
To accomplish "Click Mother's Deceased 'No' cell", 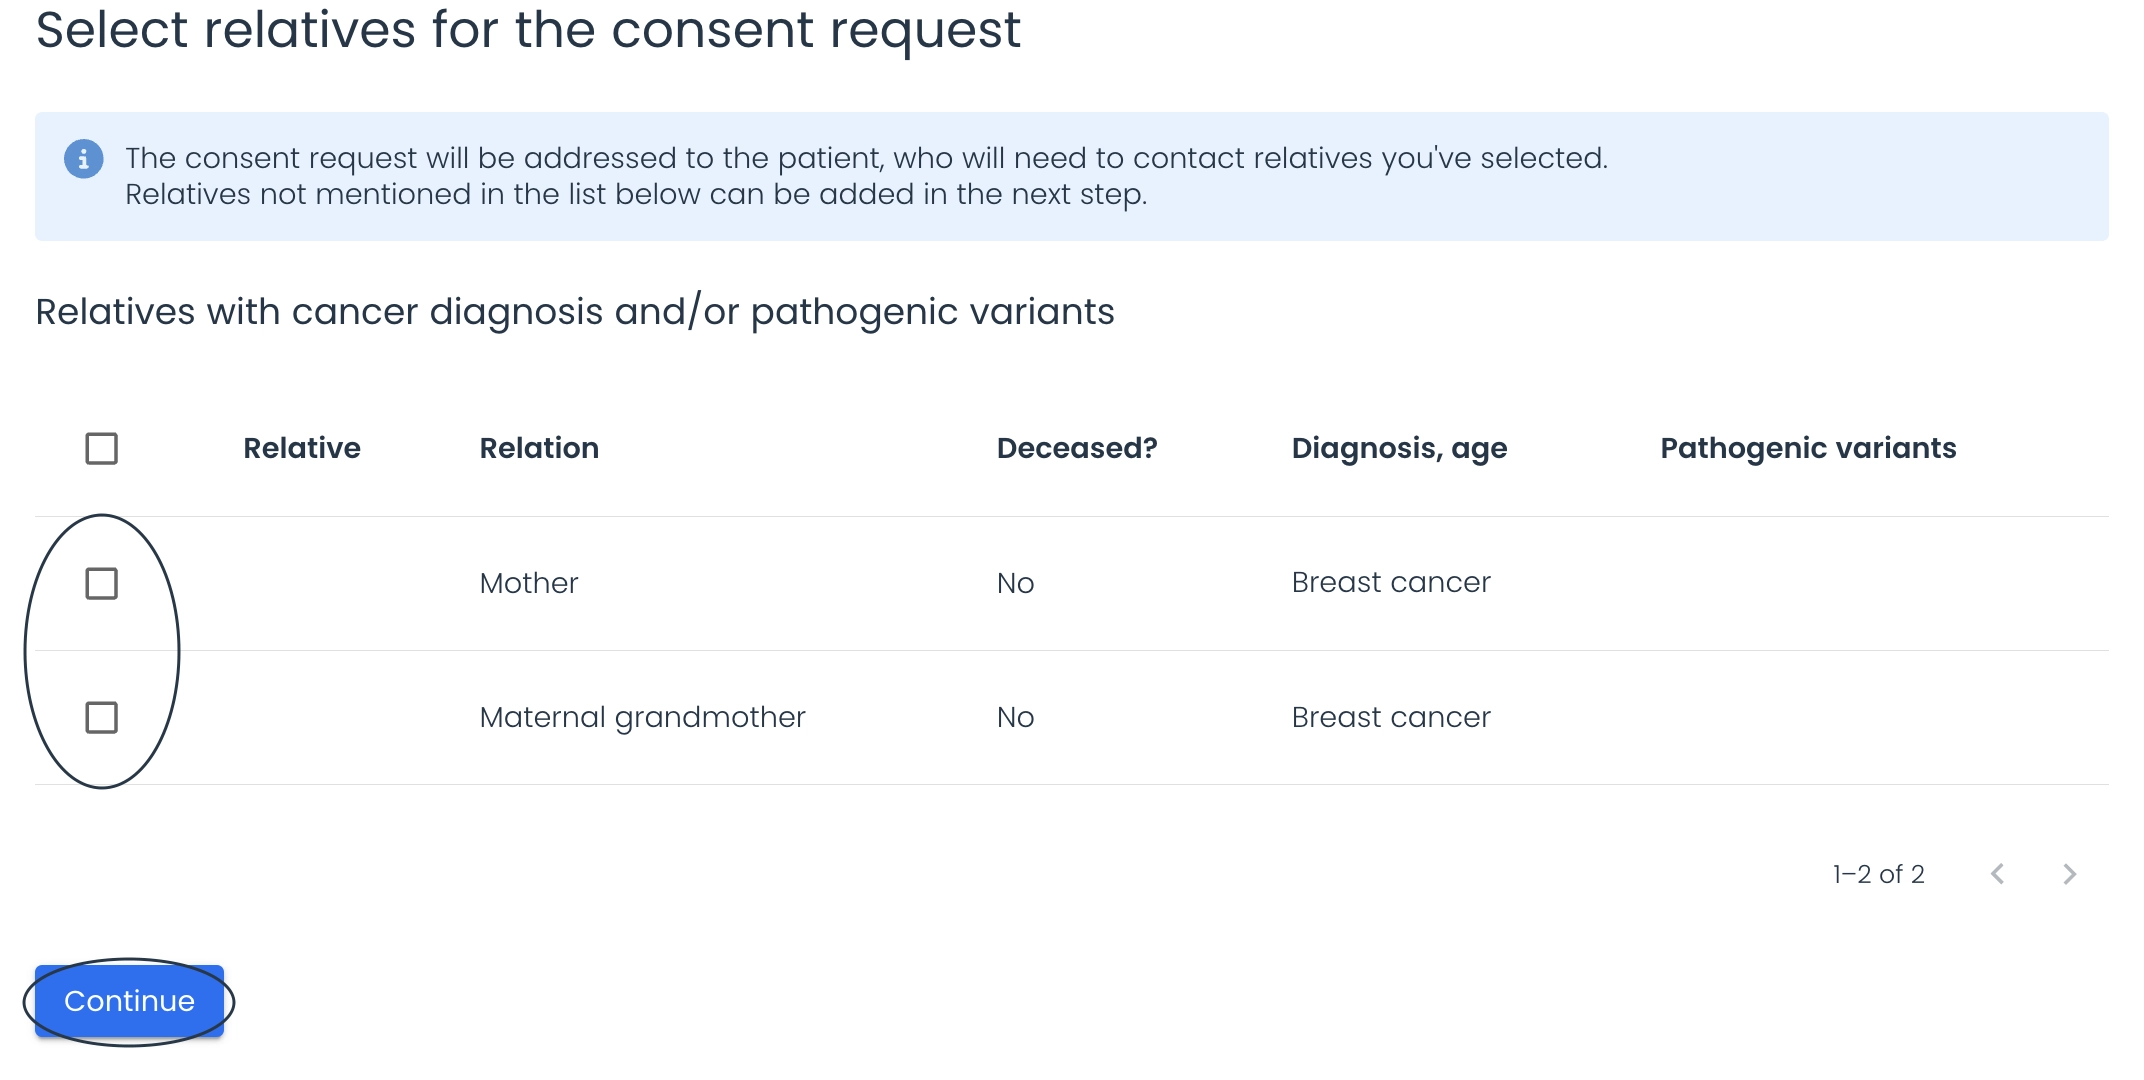I will [x=1015, y=583].
